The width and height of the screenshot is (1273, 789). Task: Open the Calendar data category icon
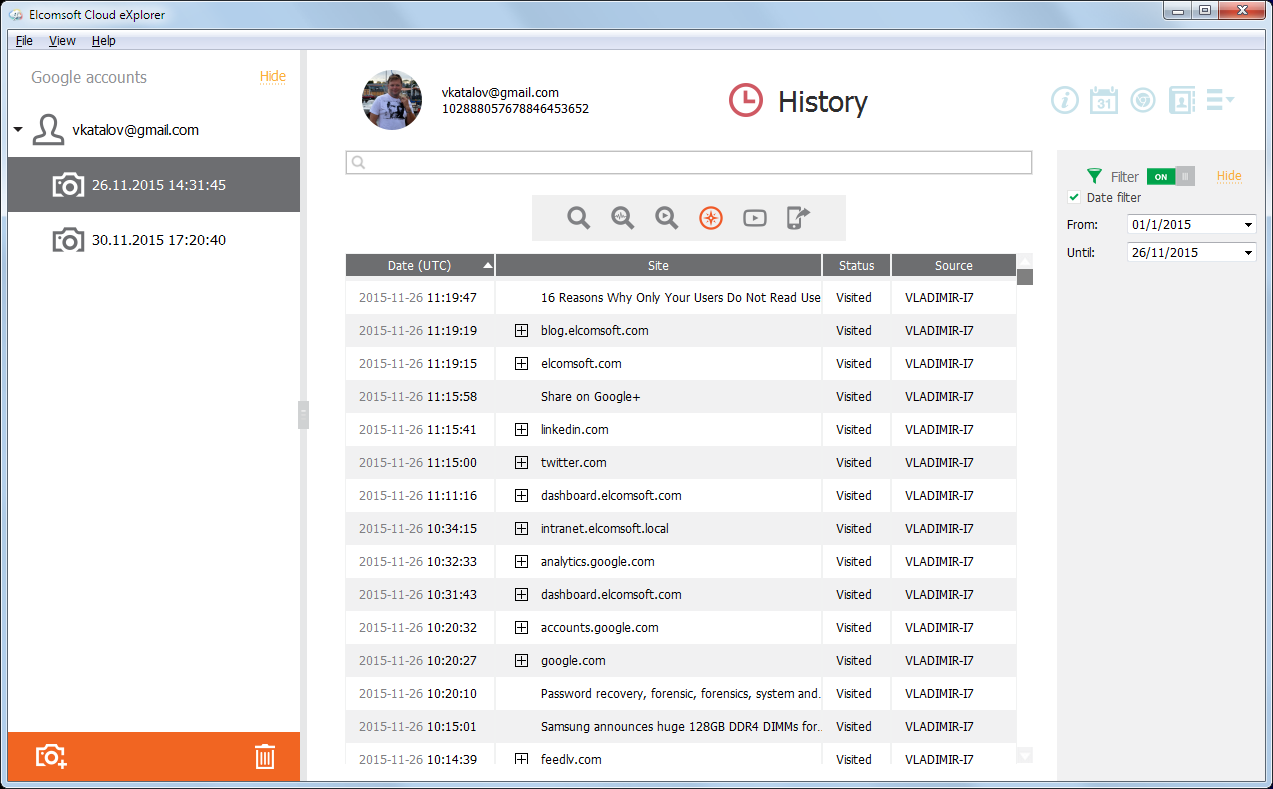click(1103, 100)
